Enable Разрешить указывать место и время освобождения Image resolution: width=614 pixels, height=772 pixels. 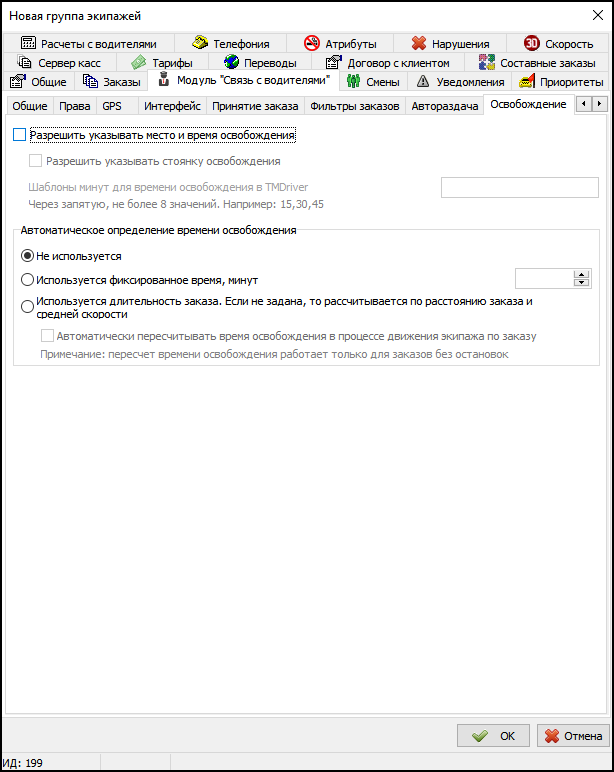click(x=21, y=135)
